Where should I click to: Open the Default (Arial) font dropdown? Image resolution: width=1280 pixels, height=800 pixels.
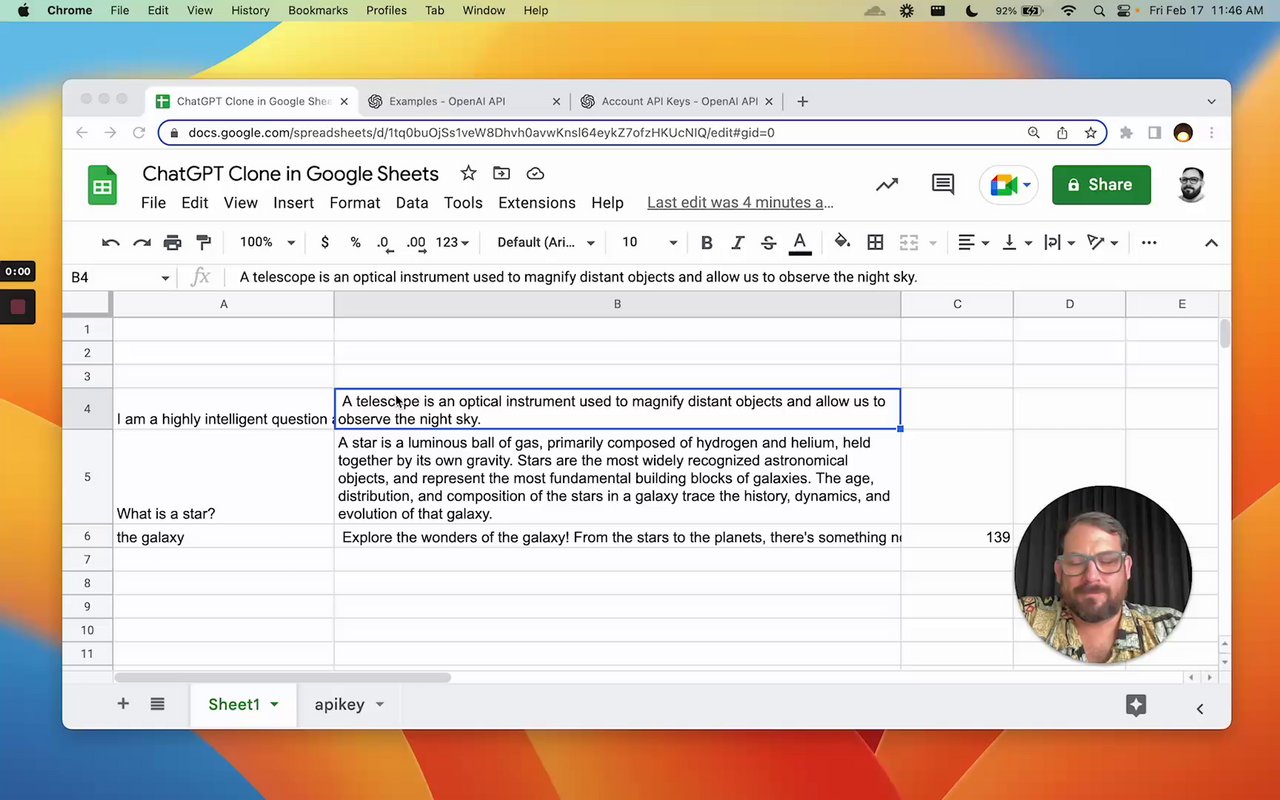(546, 242)
